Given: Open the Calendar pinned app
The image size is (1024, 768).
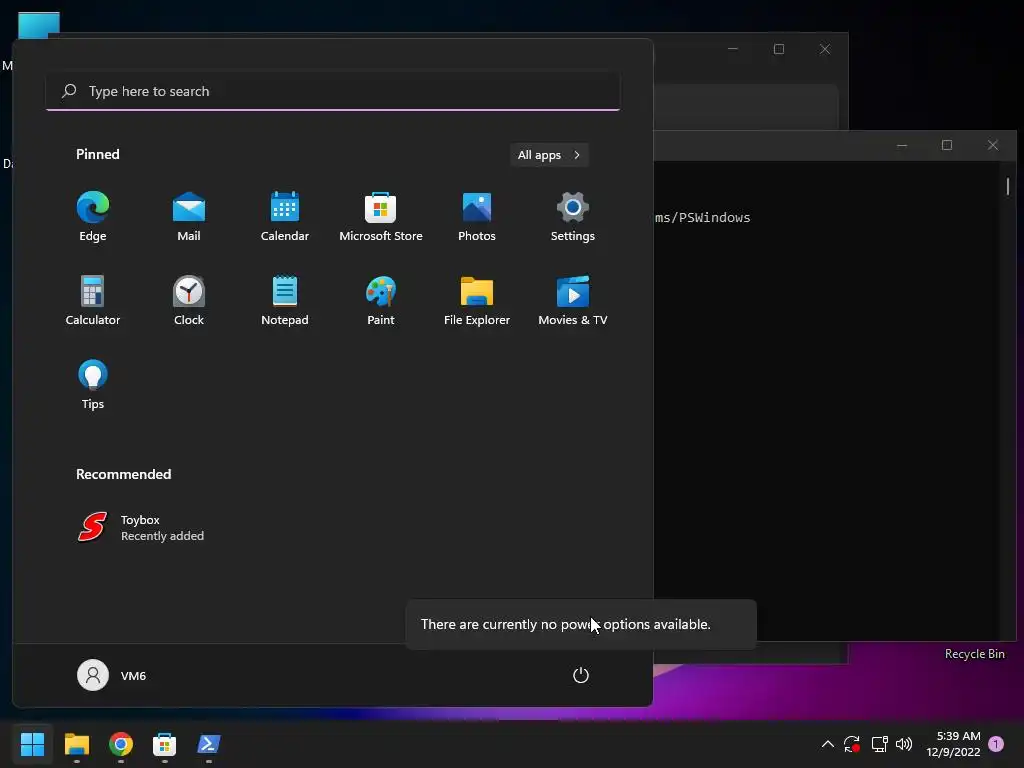Looking at the screenshot, I should [285, 217].
